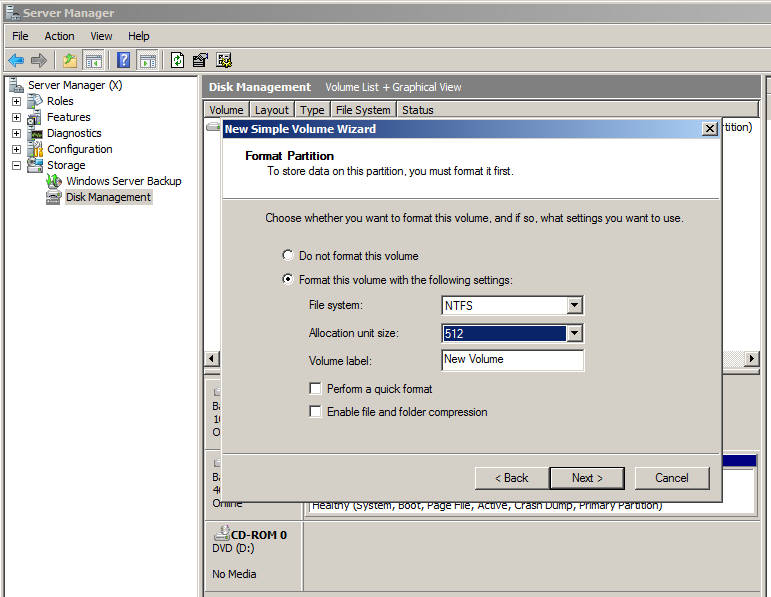Select the Configuration tree item label
This screenshot has width=771, height=597.
click(80, 149)
